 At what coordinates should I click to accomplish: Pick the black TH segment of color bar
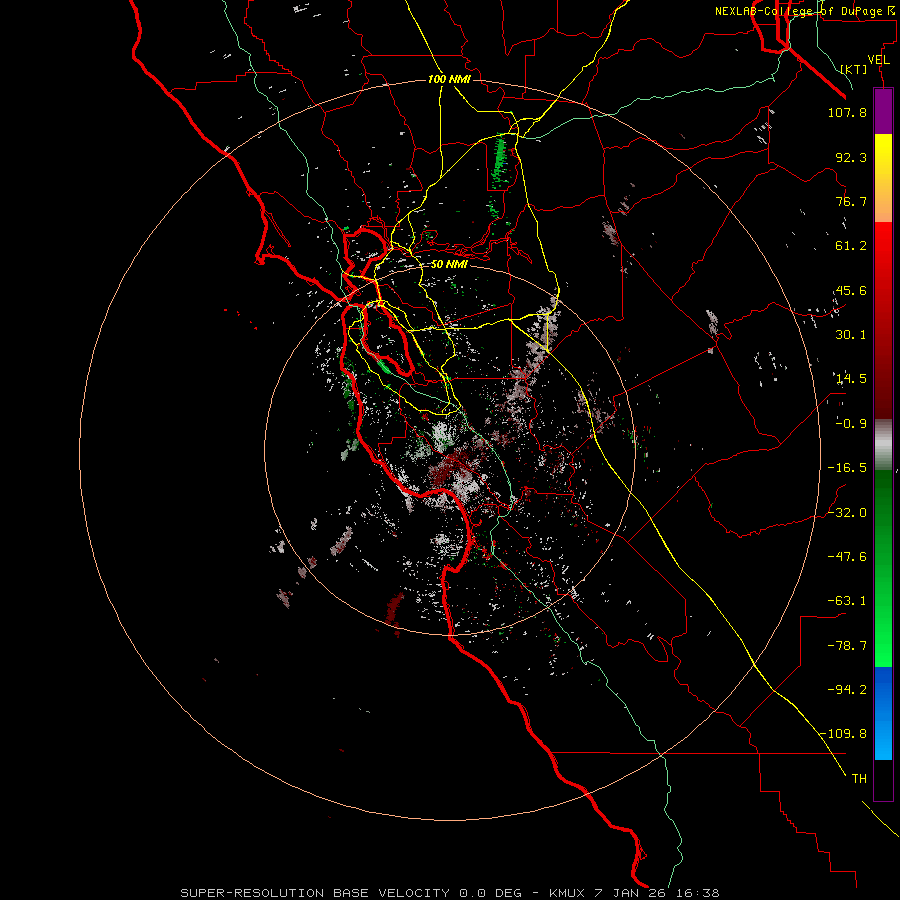pyautogui.click(x=883, y=780)
